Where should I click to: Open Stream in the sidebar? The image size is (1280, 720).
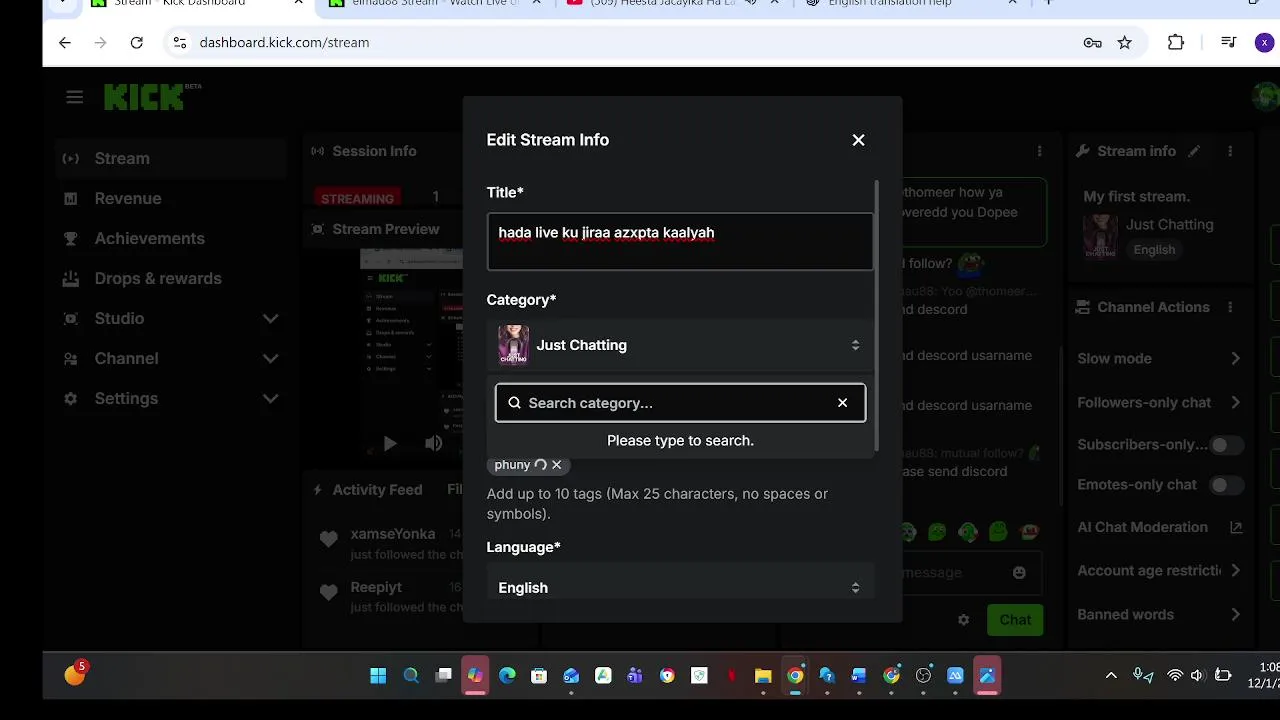click(170, 158)
